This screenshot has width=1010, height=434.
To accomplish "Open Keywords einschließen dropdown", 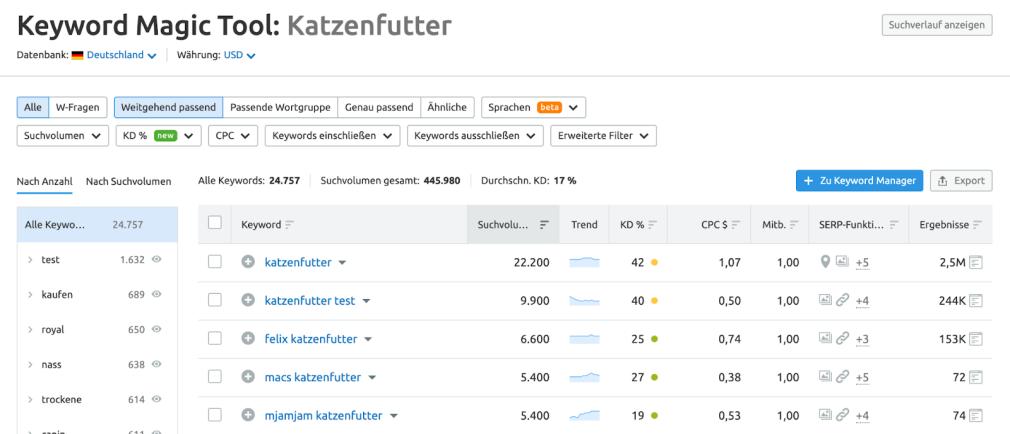I will coord(332,136).
